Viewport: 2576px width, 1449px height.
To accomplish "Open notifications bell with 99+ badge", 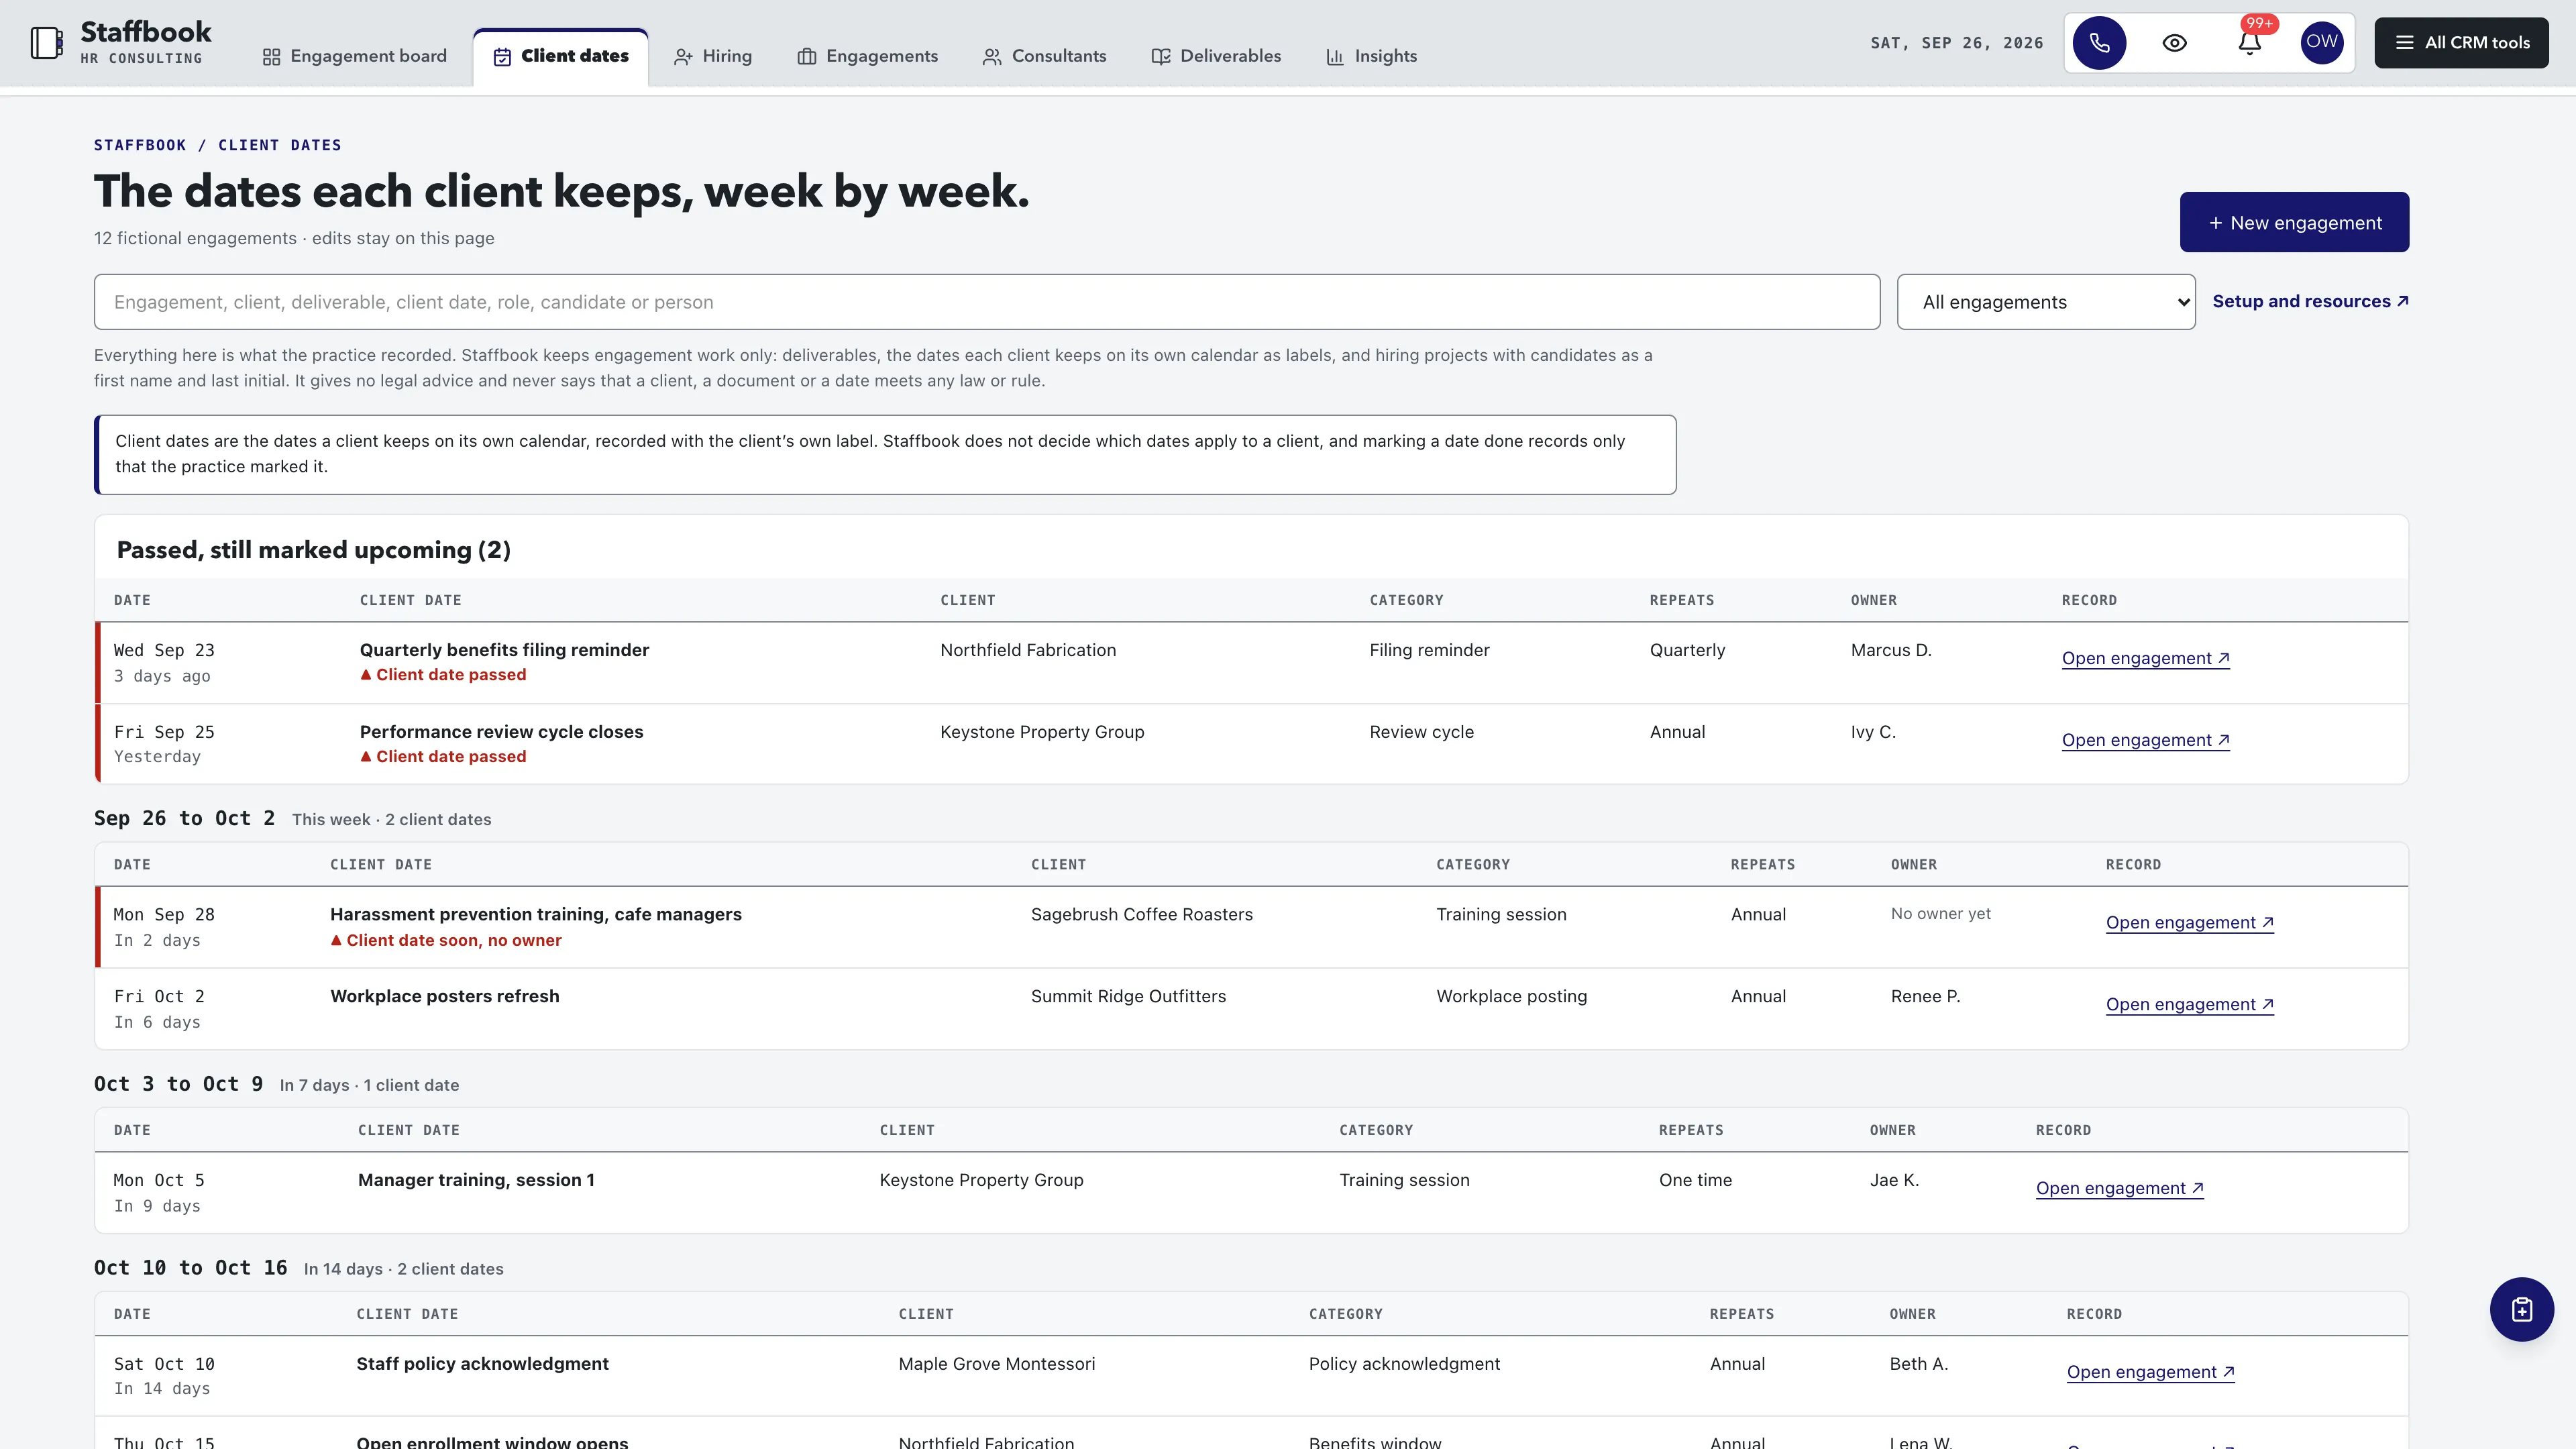I will pyautogui.click(x=2249, y=43).
